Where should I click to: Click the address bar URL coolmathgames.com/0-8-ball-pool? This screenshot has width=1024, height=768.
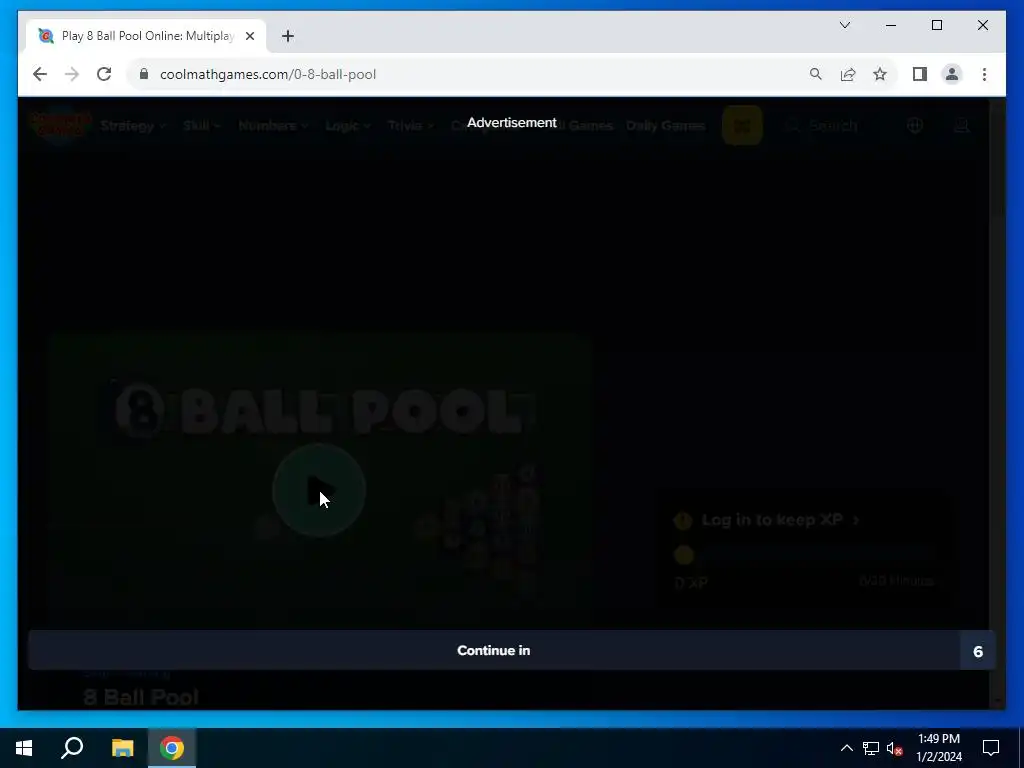268,74
